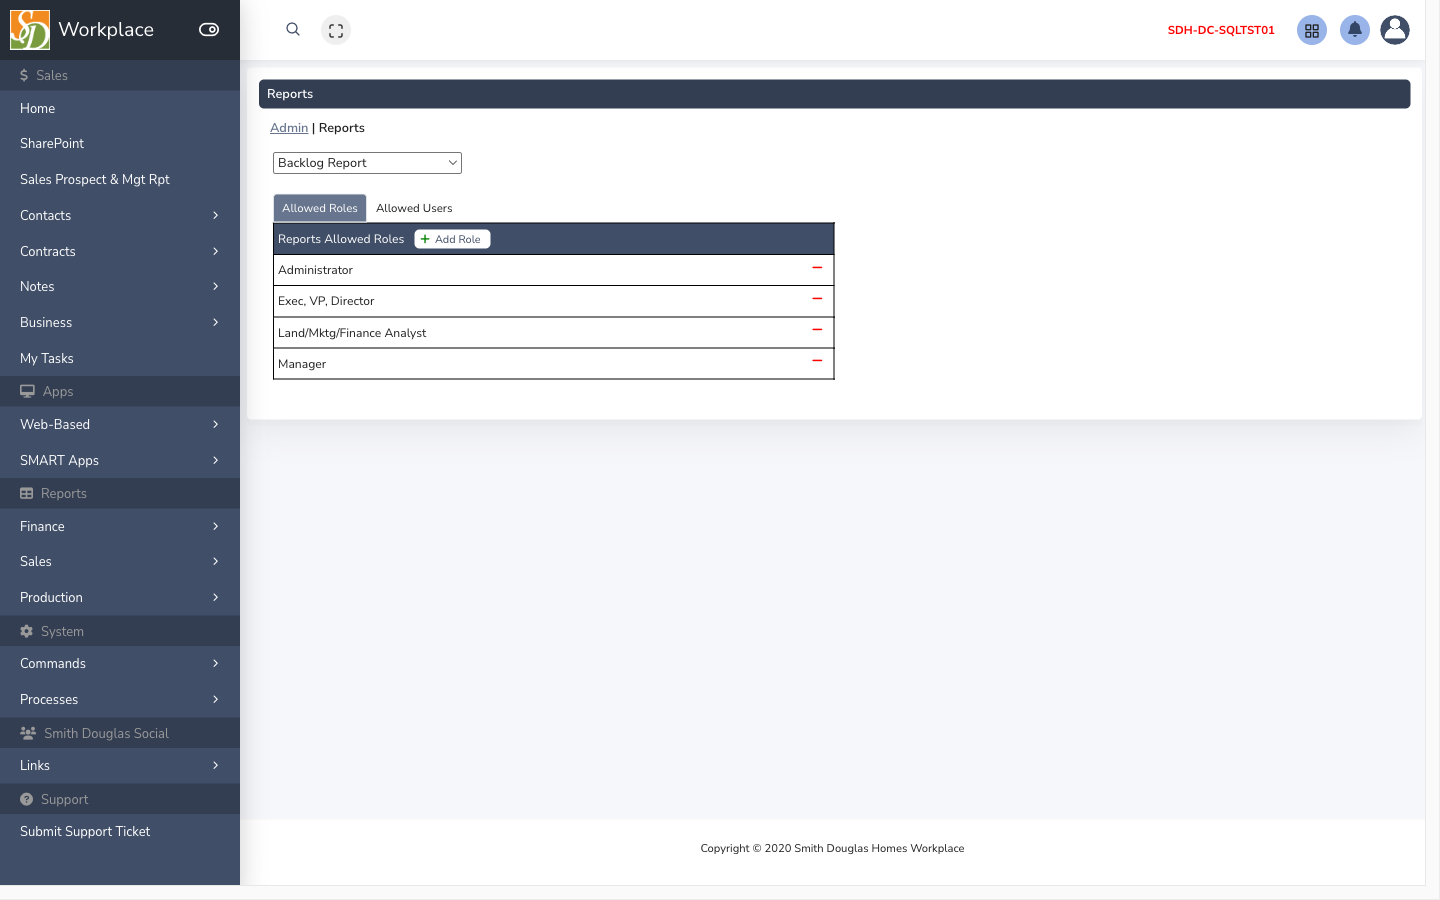Viewport: 1440px width, 900px height.
Task: Open the search magnifier icon
Action: 293,30
